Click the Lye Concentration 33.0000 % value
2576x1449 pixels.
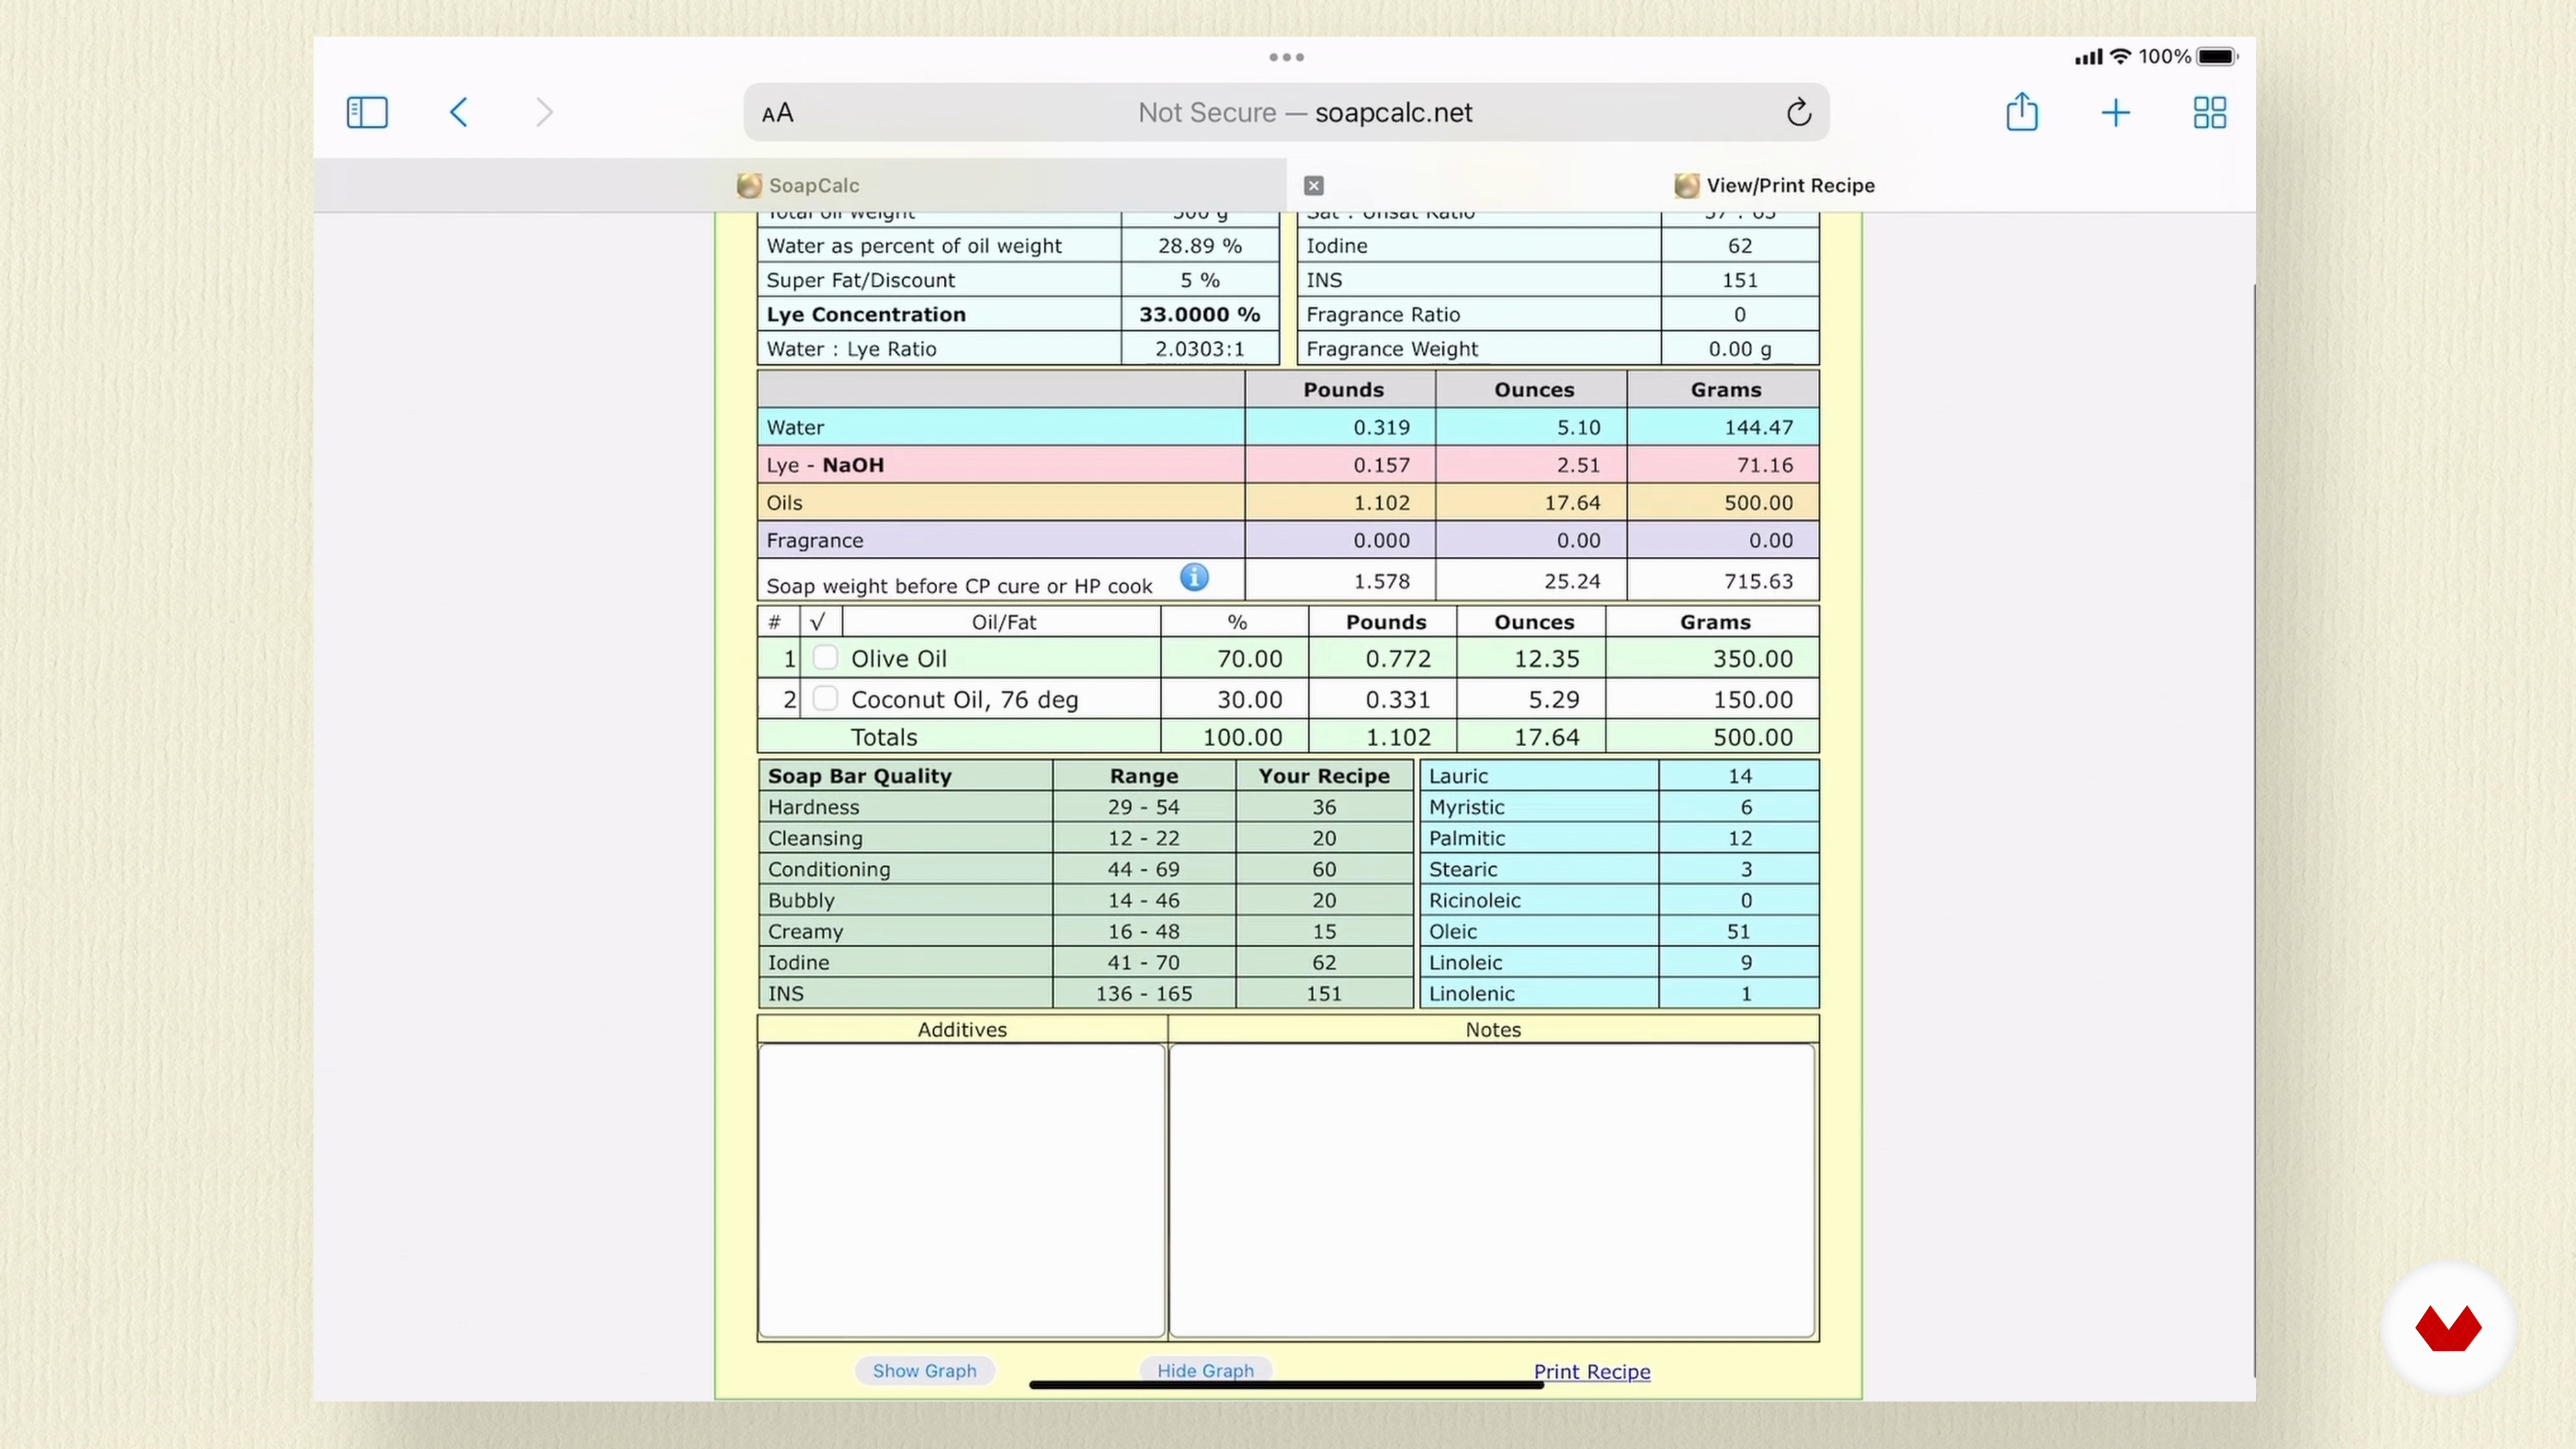[x=1199, y=314]
